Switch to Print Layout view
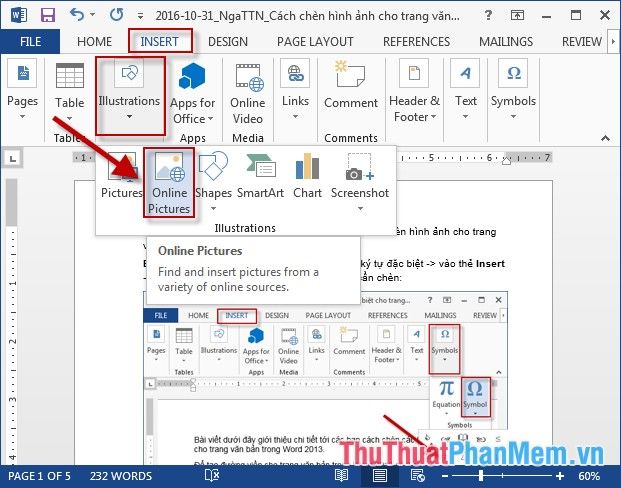Screen dimensions: 621x488 379,475
